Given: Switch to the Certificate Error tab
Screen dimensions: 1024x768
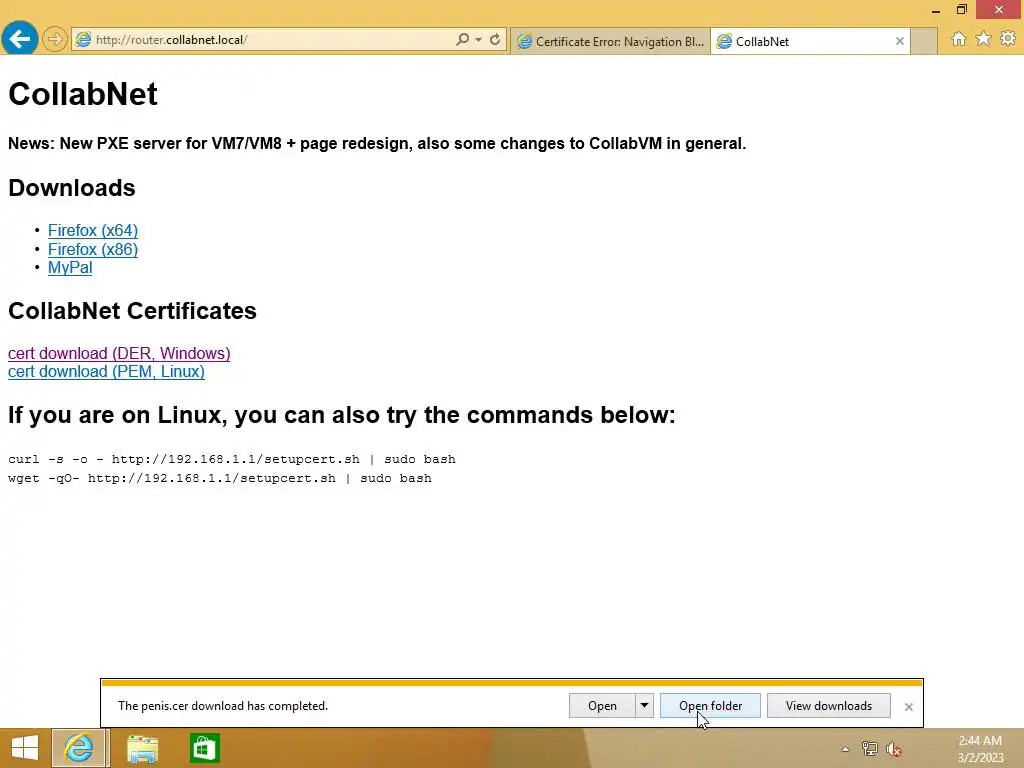Looking at the screenshot, I should click(x=610, y=41).
